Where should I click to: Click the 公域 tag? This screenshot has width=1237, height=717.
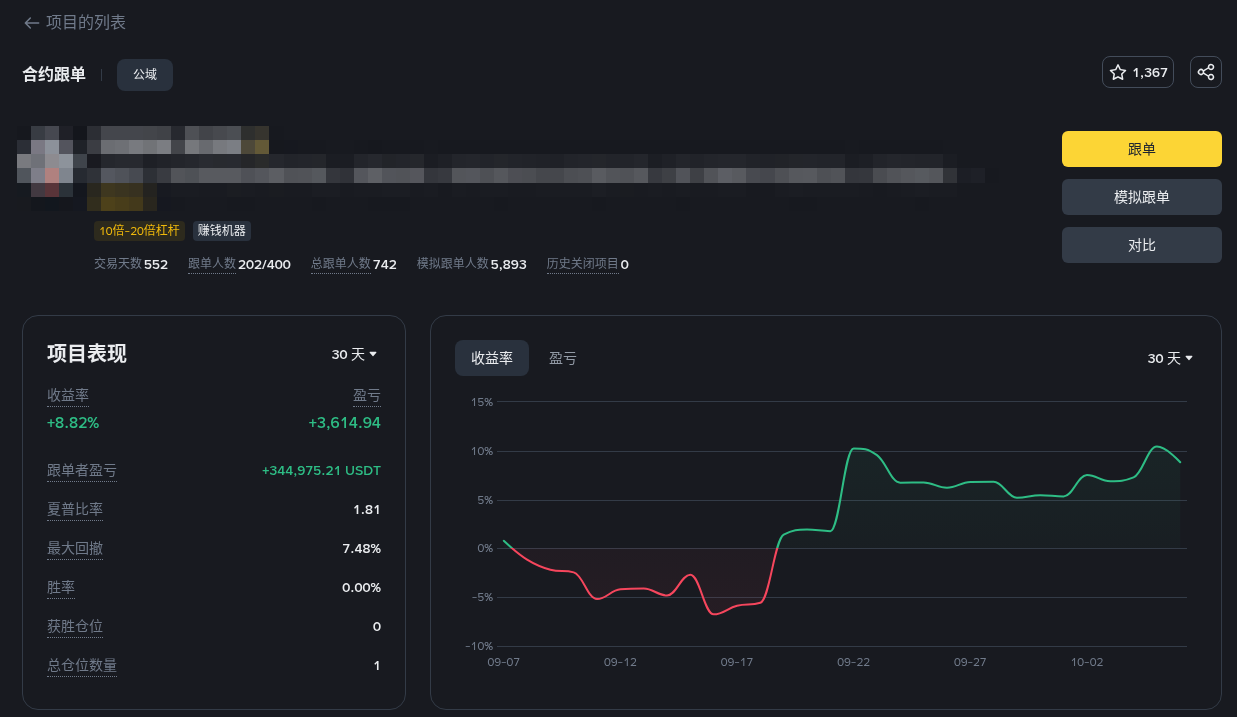145,75
